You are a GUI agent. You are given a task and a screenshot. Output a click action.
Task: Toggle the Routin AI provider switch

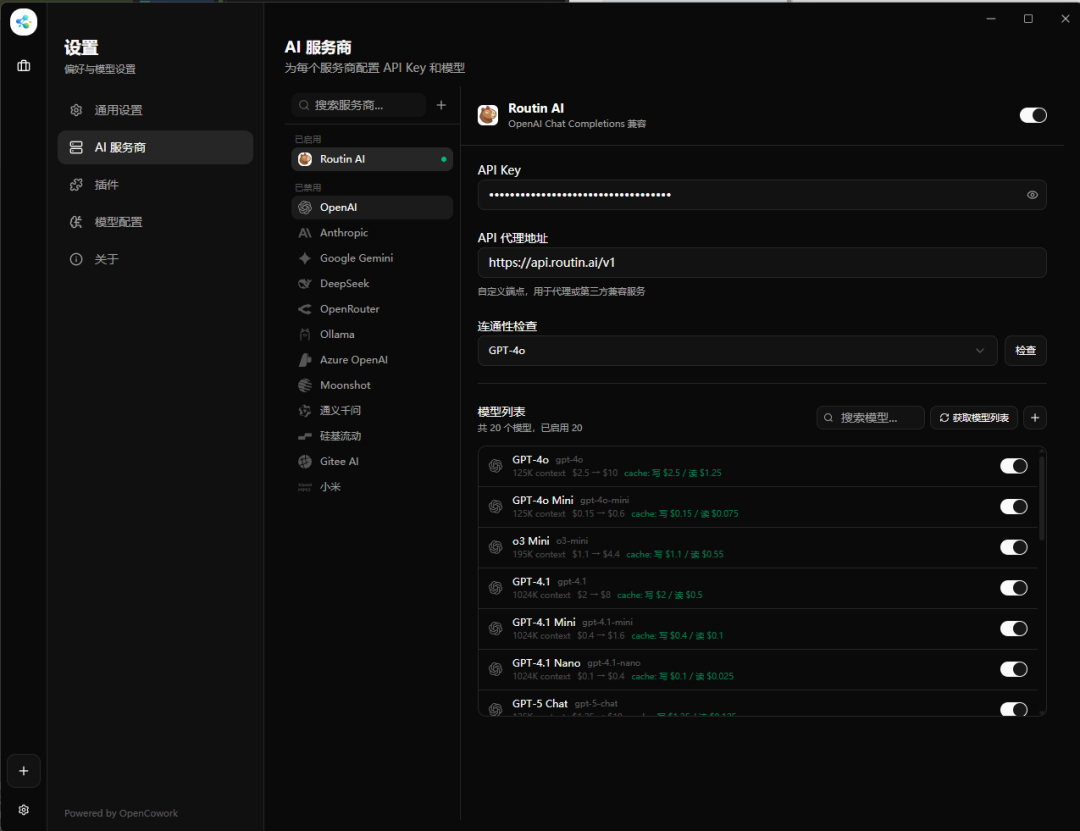click(x=1032, y=115)
